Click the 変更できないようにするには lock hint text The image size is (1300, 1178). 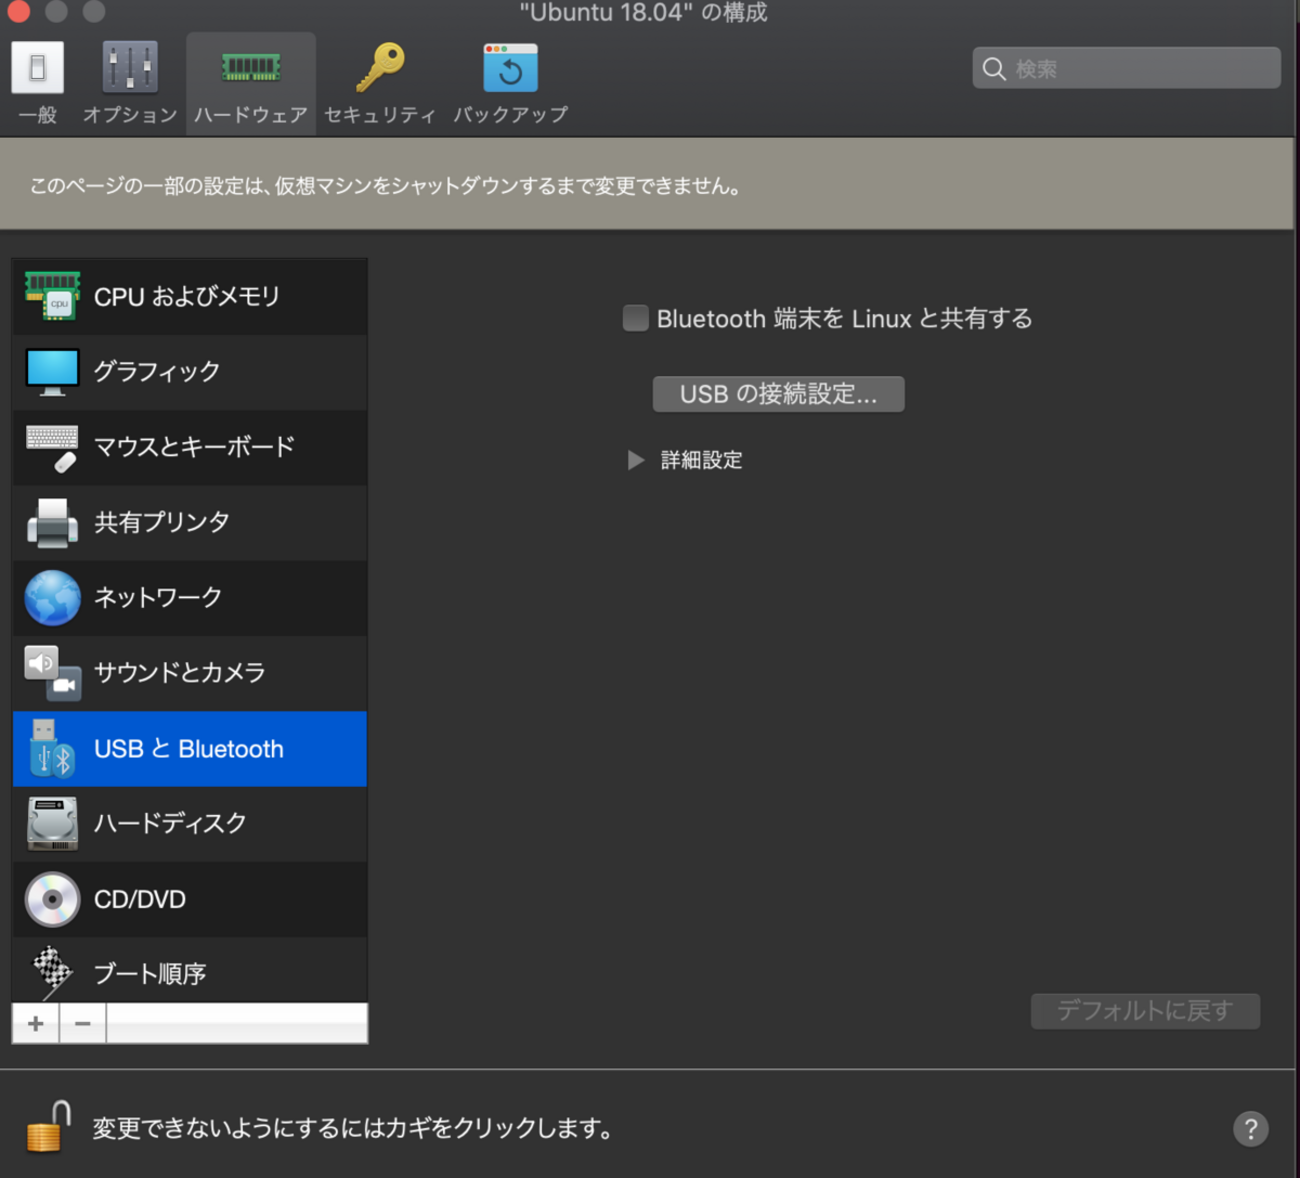(x=353, y=1128)
